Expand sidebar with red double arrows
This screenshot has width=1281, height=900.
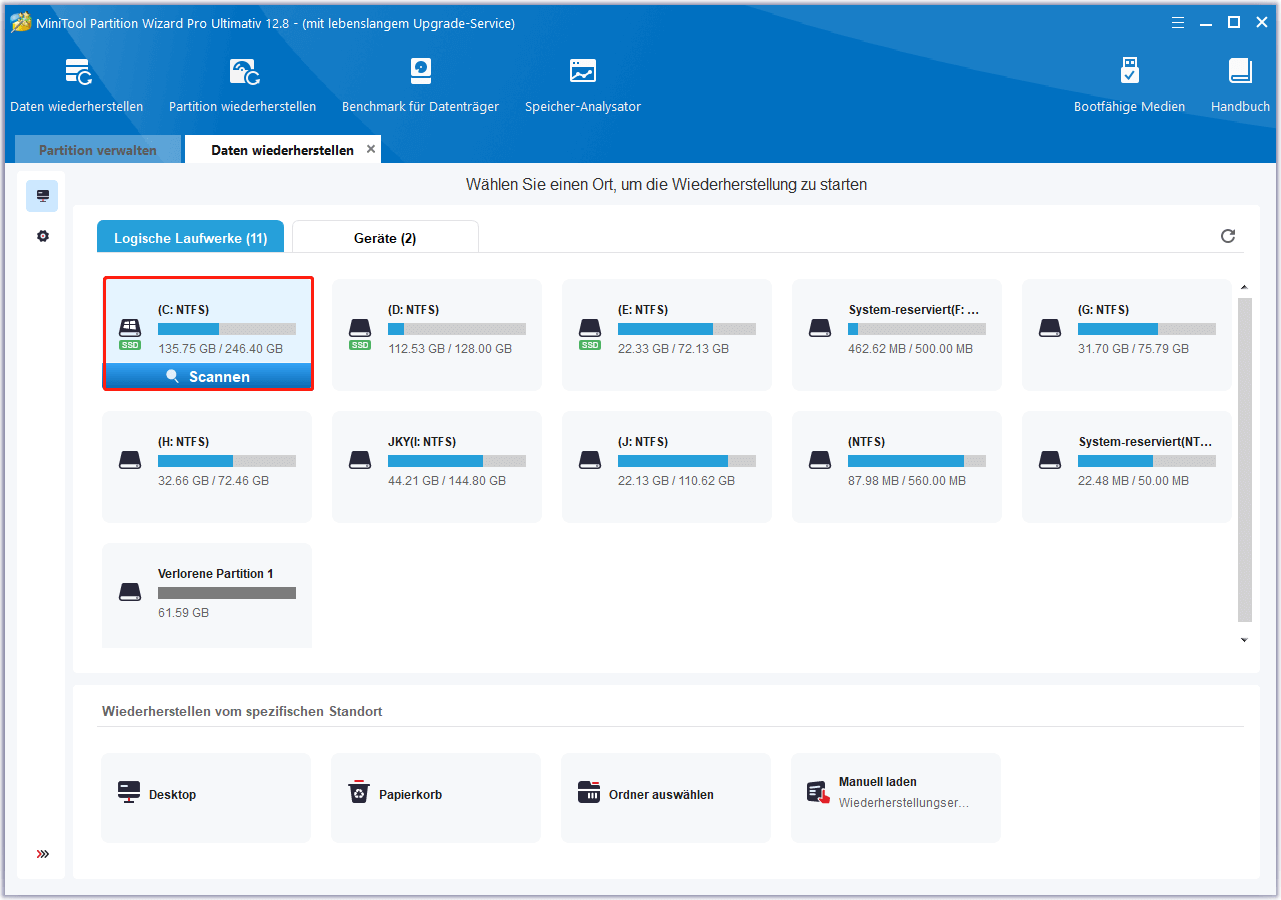pyautogui.click(x=42, y=854)
